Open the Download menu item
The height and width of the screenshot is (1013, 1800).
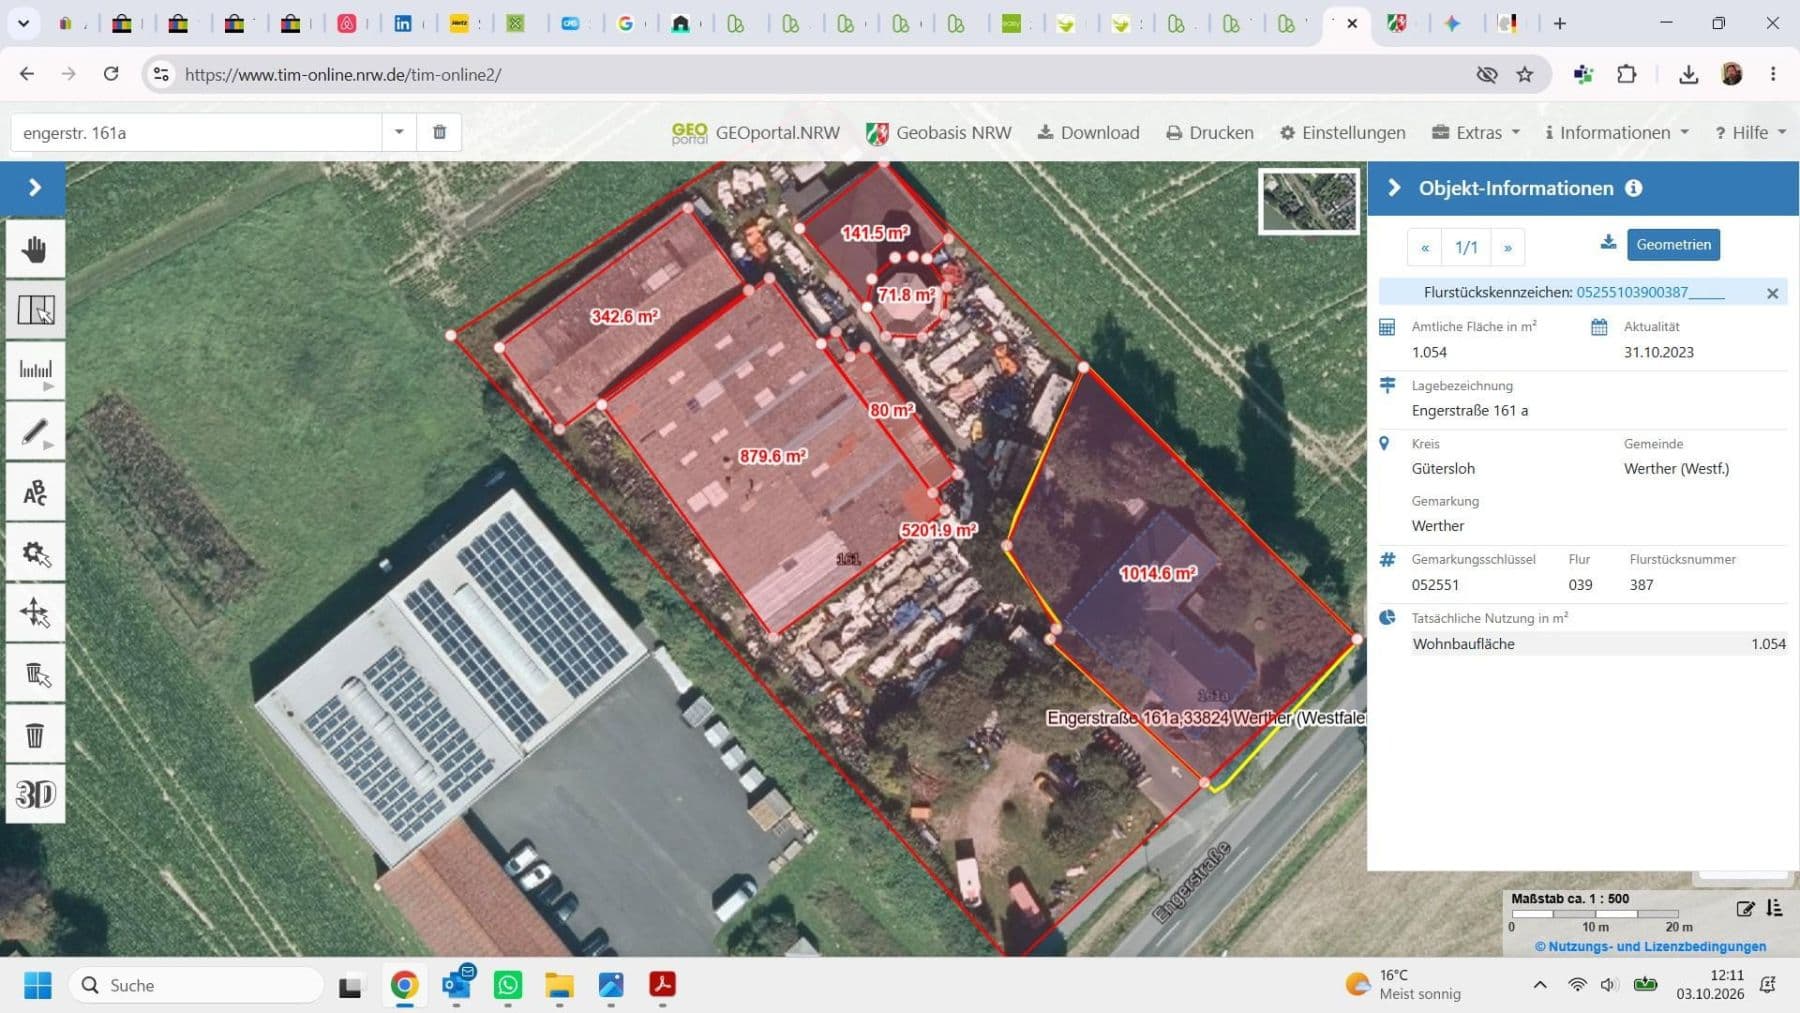(1088, 132)
